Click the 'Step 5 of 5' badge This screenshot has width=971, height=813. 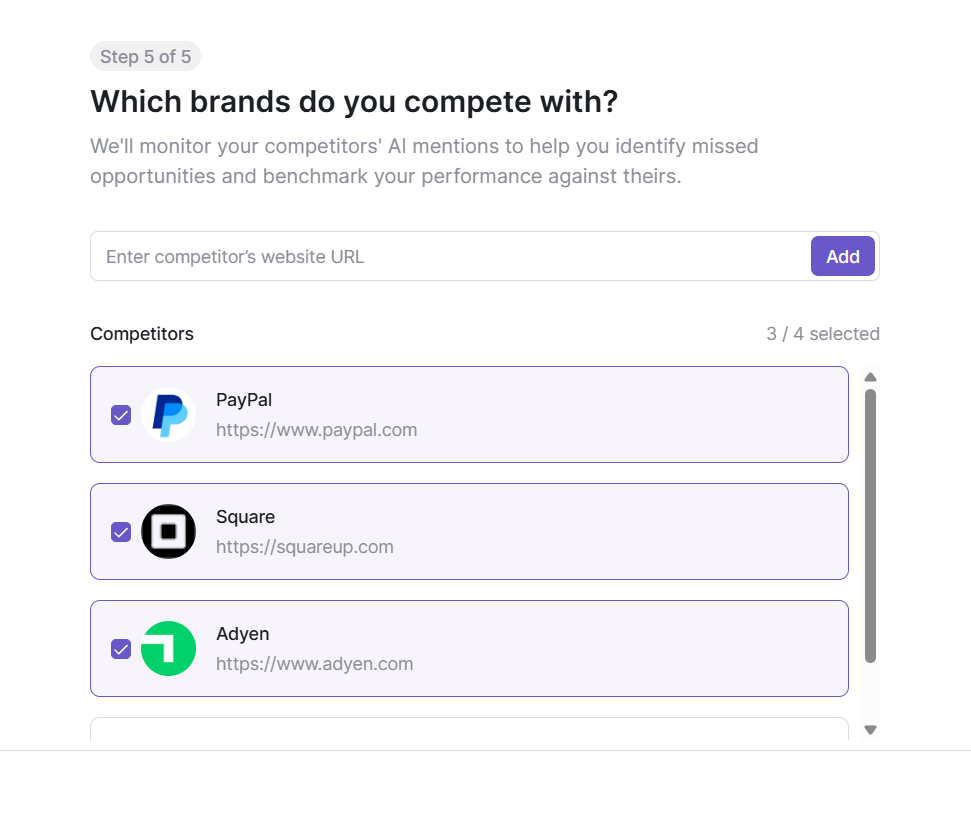click(145, 56)
